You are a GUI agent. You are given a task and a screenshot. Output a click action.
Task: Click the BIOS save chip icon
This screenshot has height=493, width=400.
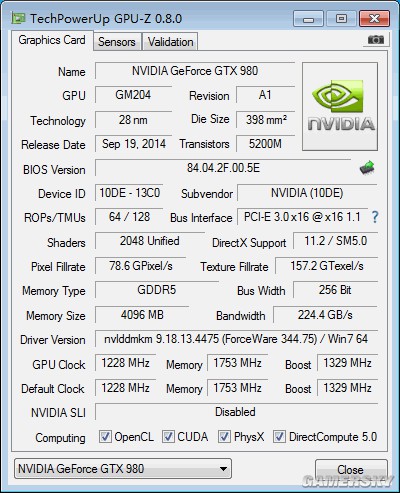pyautogui.click(x=367, y=168)
